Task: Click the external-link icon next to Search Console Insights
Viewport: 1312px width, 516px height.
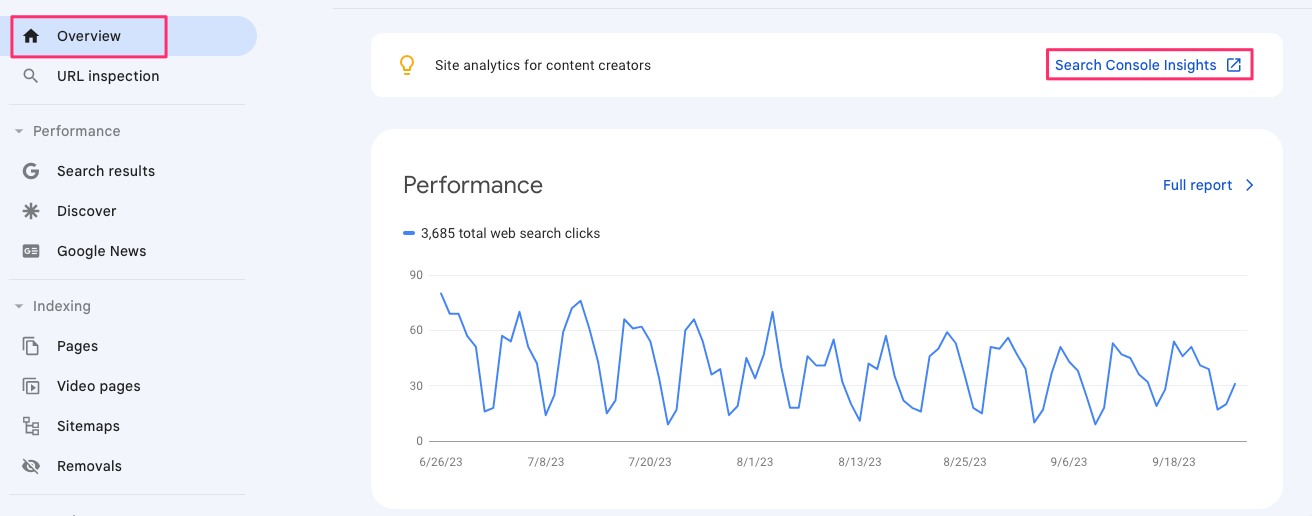Action: (1234, 65)
